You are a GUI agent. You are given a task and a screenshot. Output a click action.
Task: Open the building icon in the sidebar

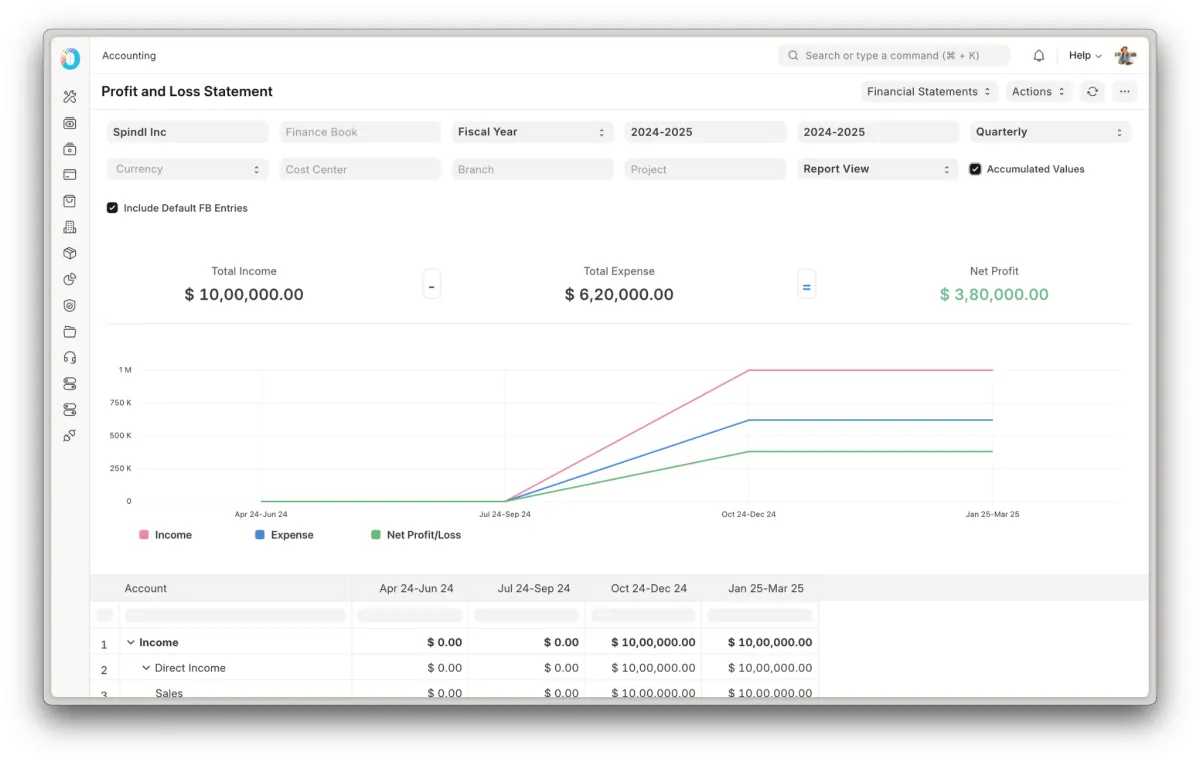tap(70, 227)
